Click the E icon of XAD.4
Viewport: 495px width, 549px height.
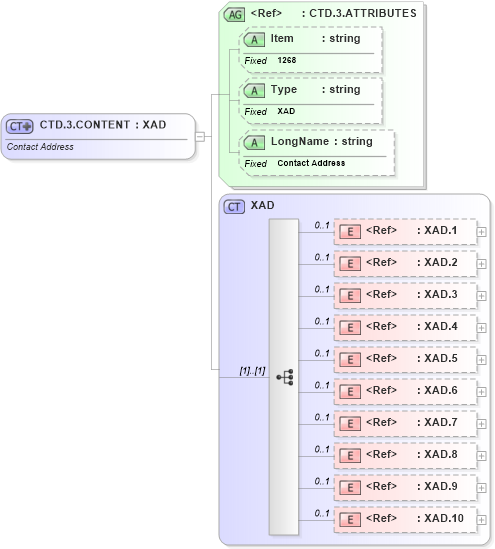pos(350,328)
